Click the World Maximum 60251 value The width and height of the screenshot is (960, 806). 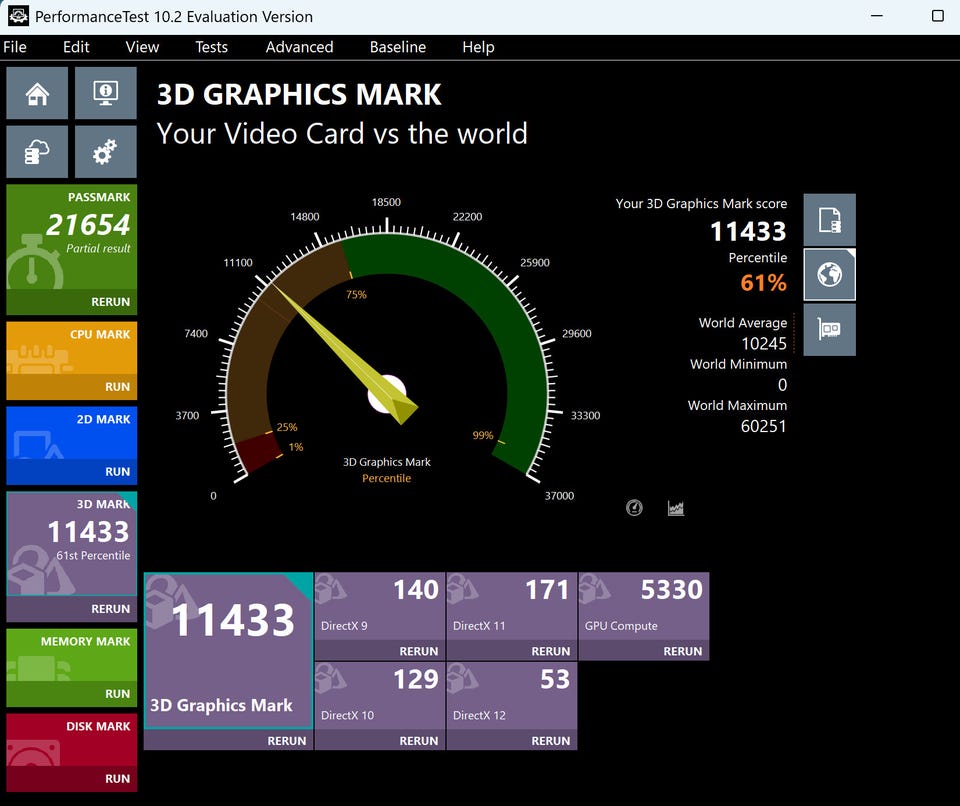(x=763, y=426)
